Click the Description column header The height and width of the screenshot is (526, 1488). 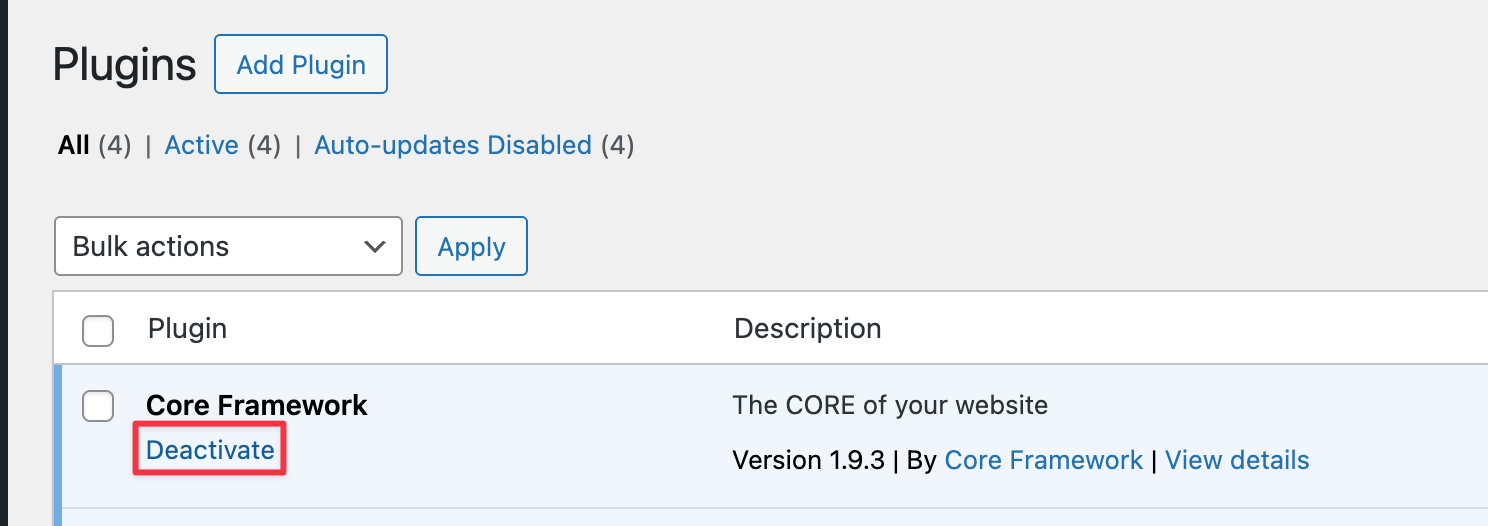pos(807,328)
